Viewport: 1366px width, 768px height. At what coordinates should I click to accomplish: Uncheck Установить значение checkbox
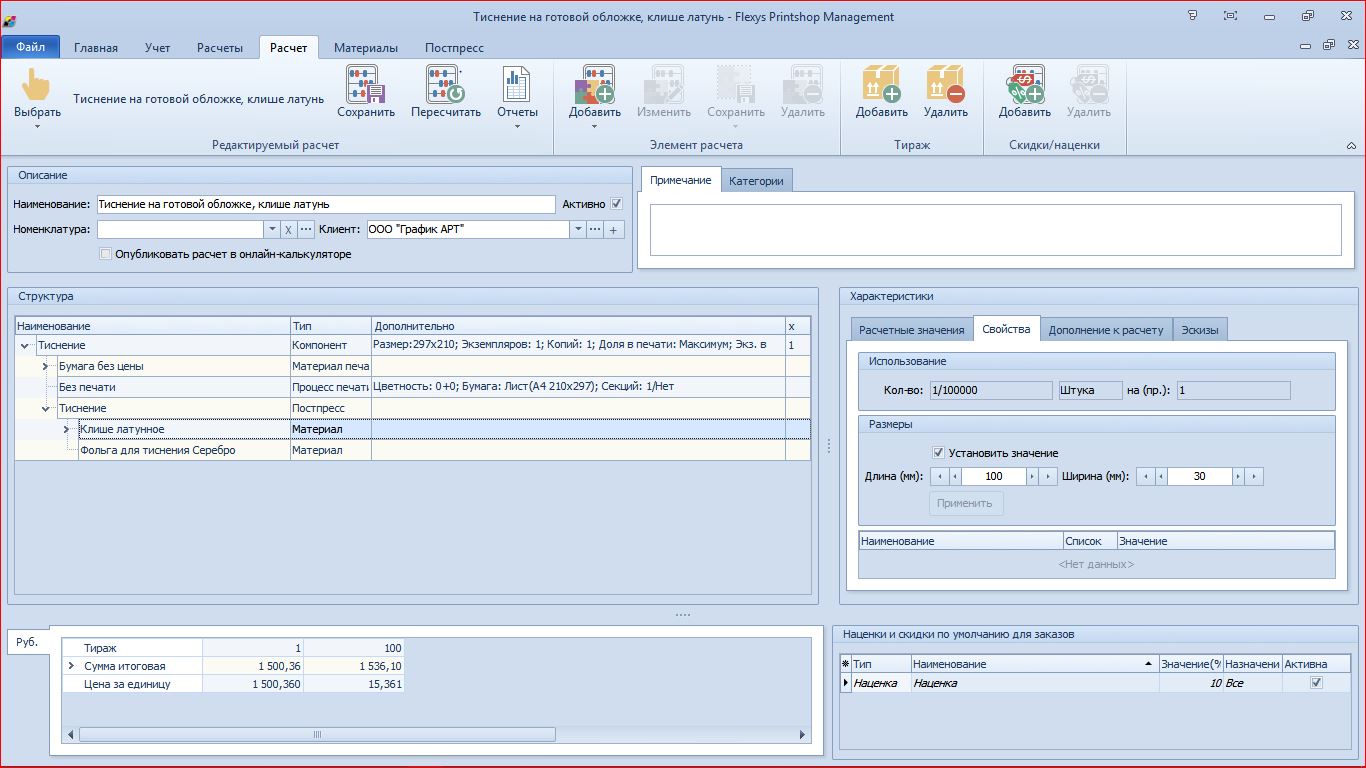coord(938,453)
